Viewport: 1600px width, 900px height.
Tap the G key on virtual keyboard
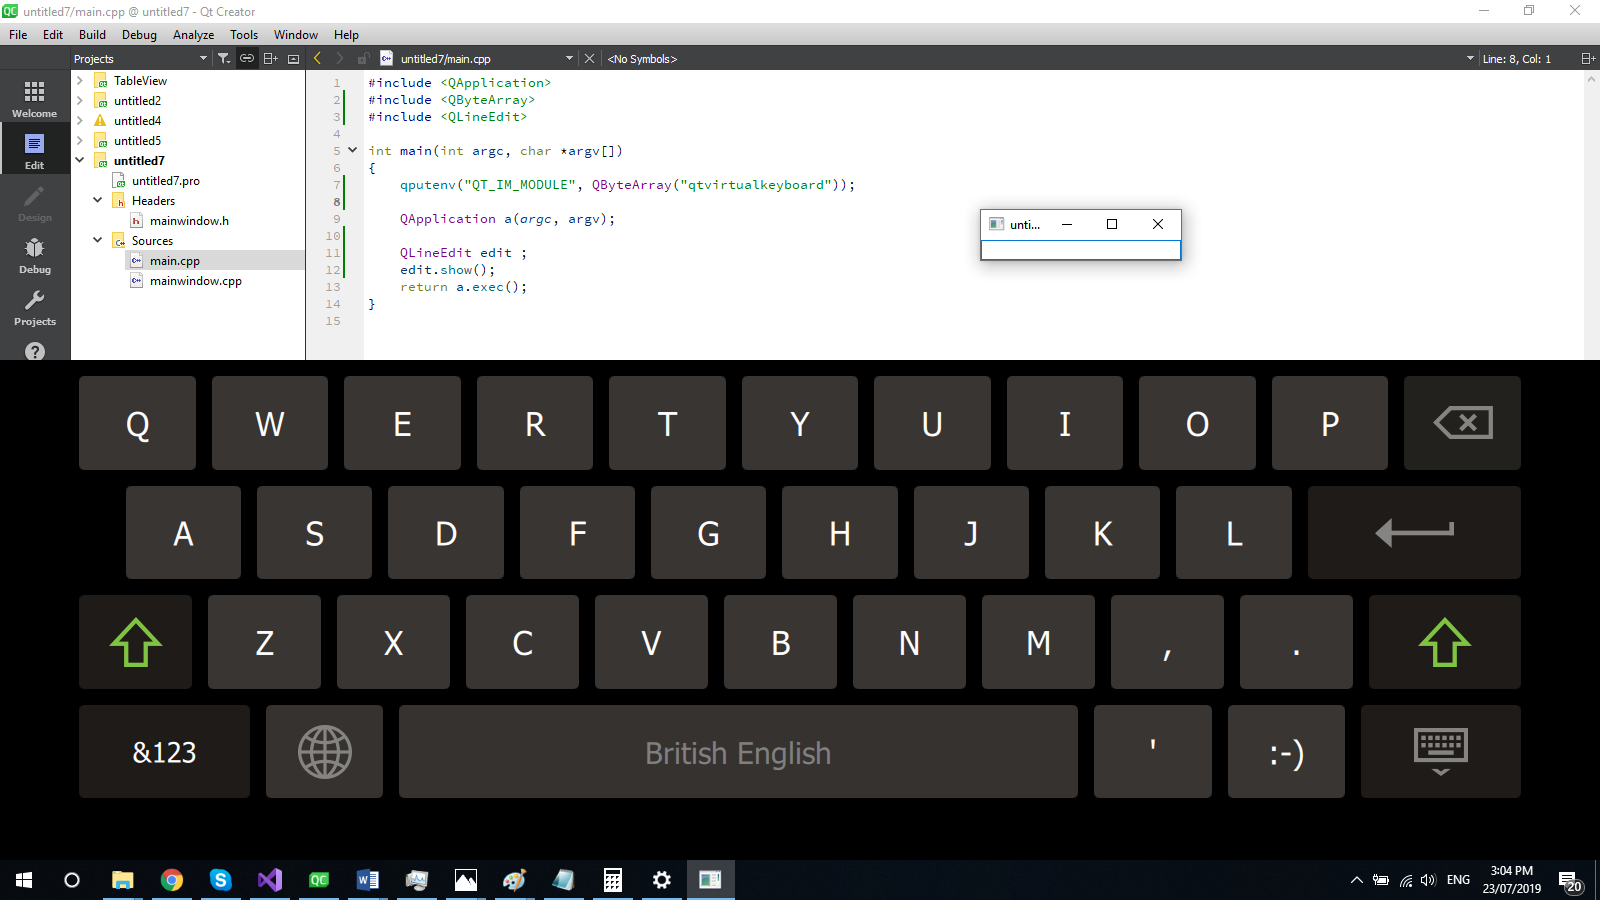(x=708, y=532)
